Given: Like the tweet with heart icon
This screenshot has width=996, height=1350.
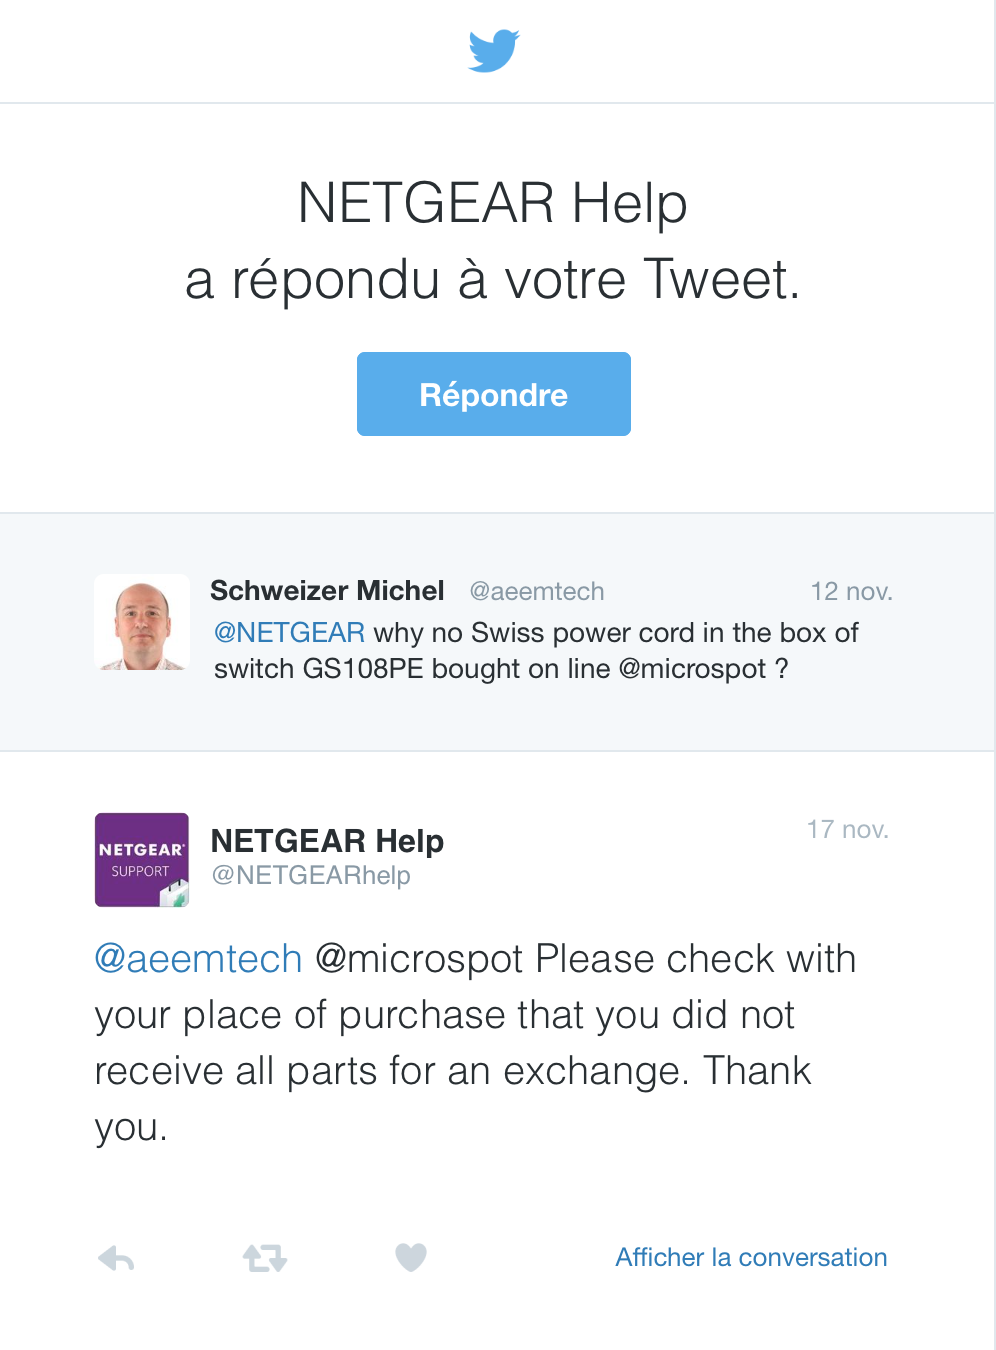Looking at the screenshot, I should point(411,1257).
